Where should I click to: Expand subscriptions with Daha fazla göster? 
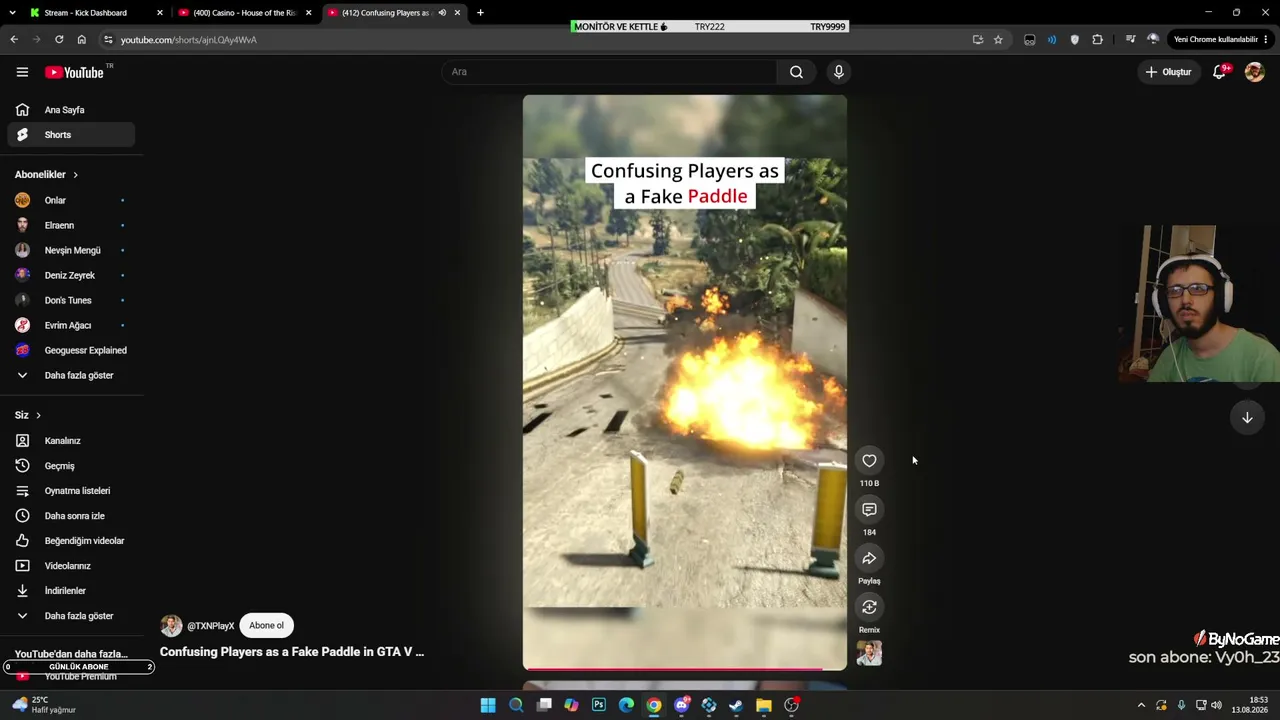(70, 375)
